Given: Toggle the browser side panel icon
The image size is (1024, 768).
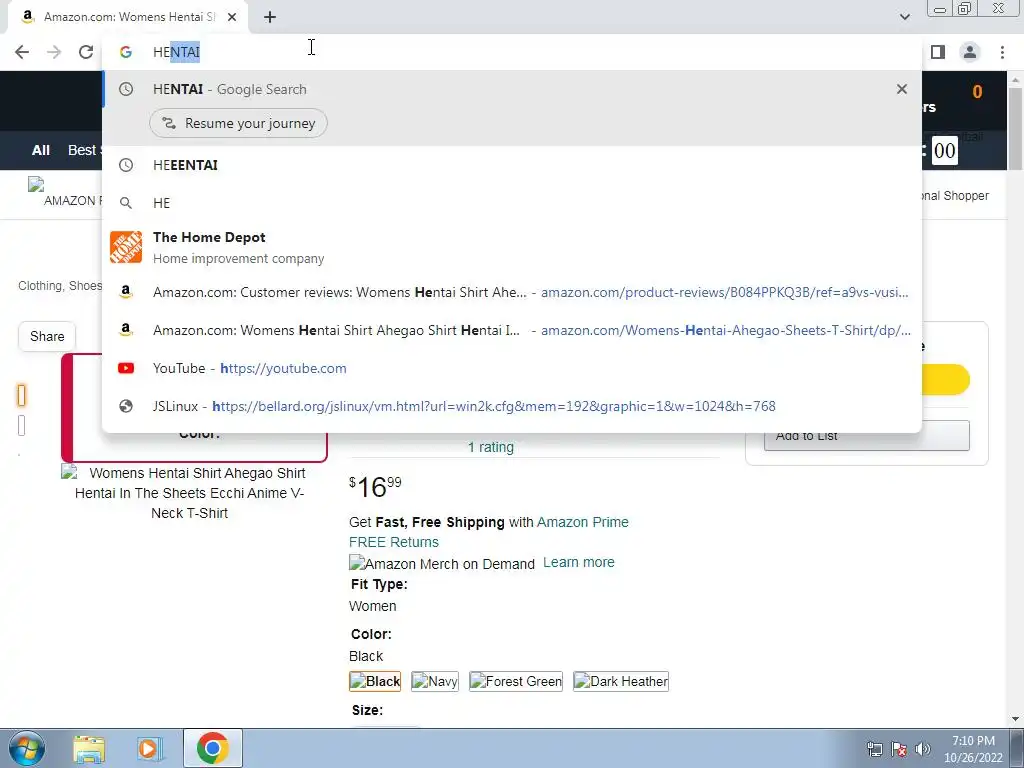Looking at the screenshot, I should pyautogui.click(x=938, y=52).
